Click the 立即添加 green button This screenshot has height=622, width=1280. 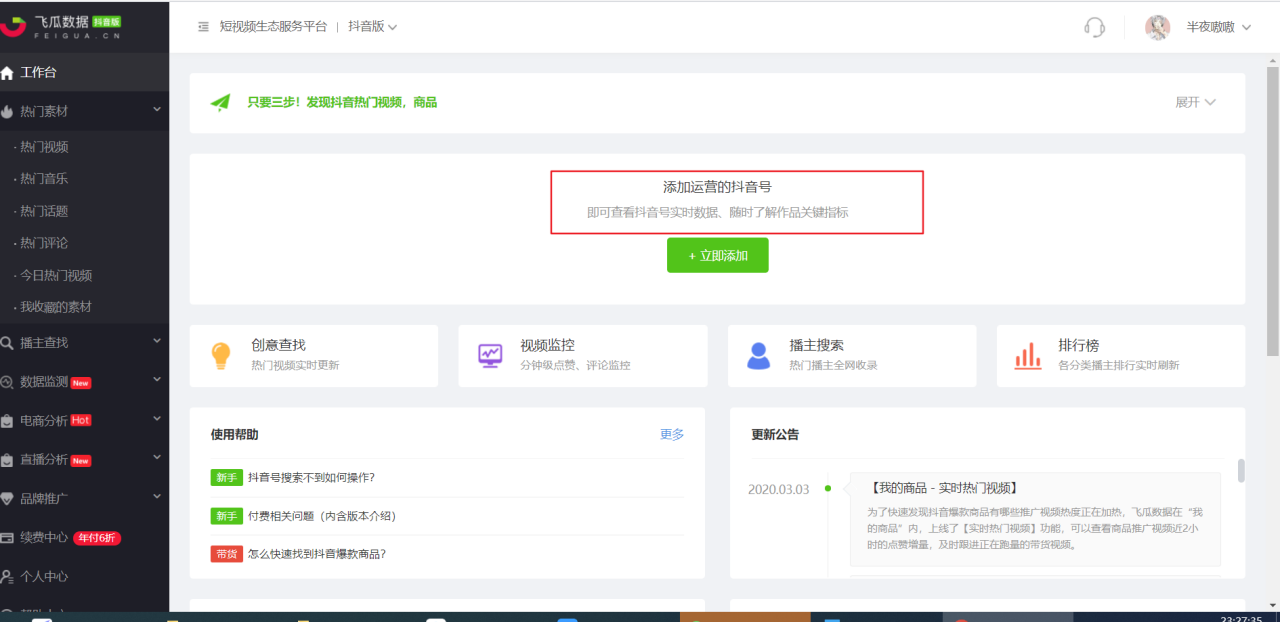click(717, 255)
